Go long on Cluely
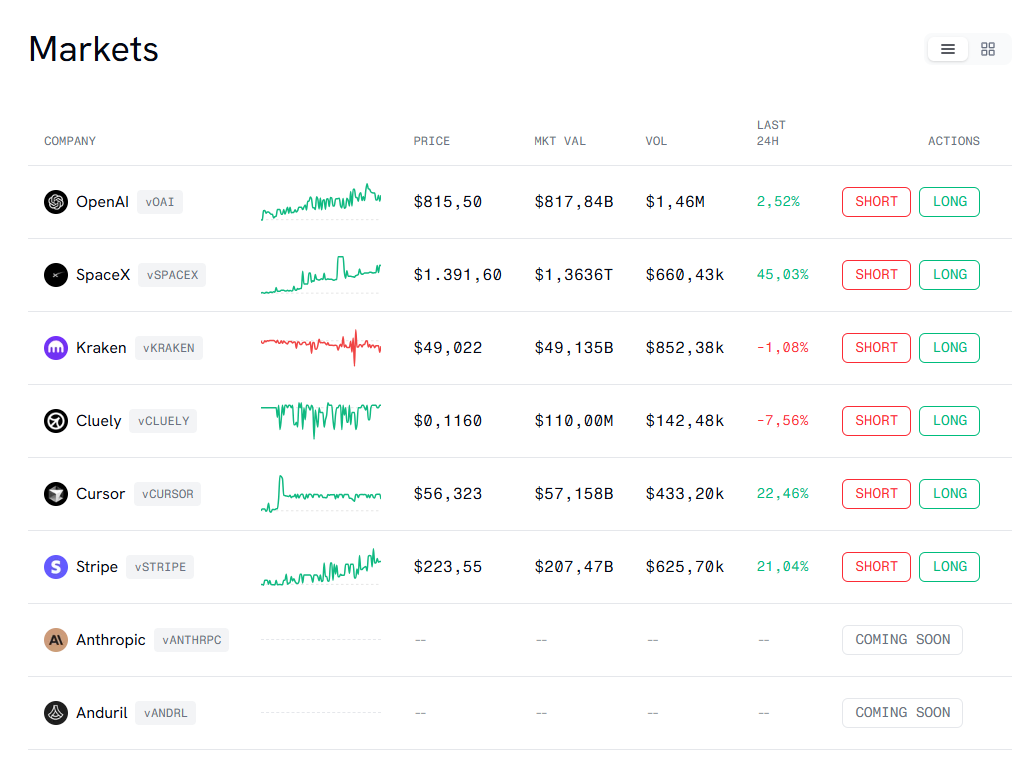1025x782 pixels. point(948,420)
